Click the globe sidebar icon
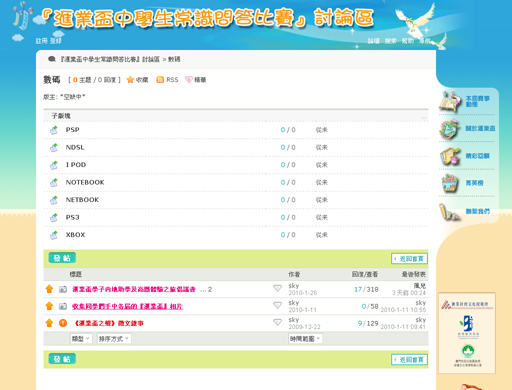512x390 pixels. click(450, 129)
